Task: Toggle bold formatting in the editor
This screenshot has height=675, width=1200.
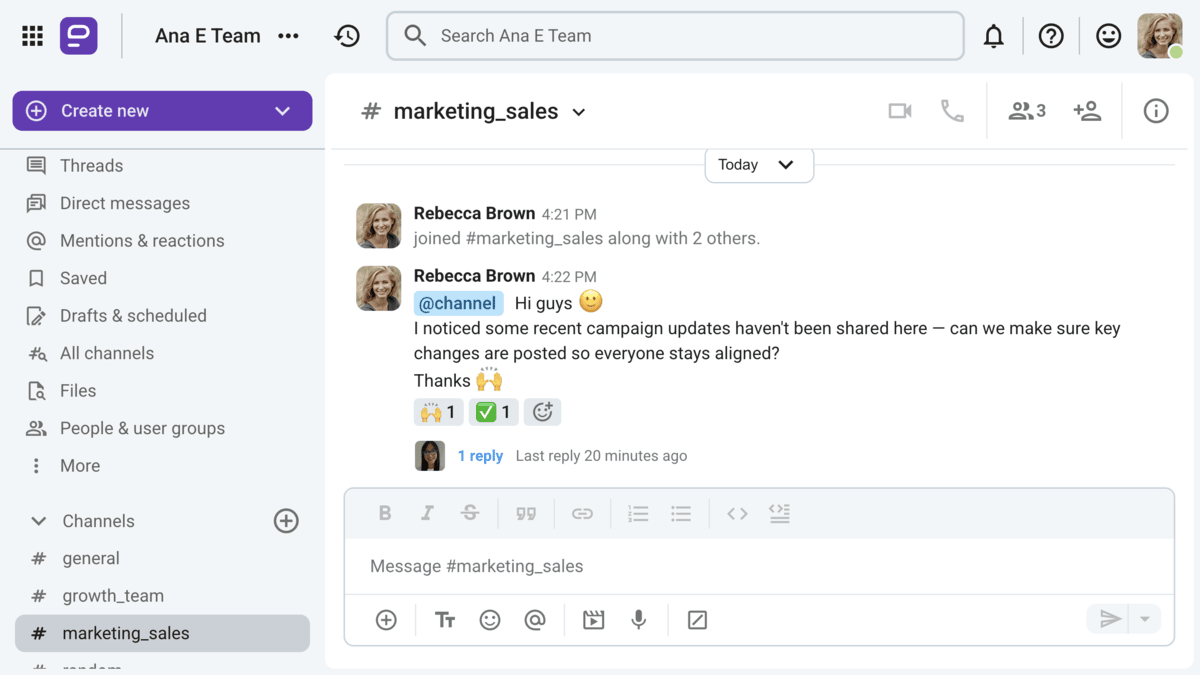Action: [385, 513]
